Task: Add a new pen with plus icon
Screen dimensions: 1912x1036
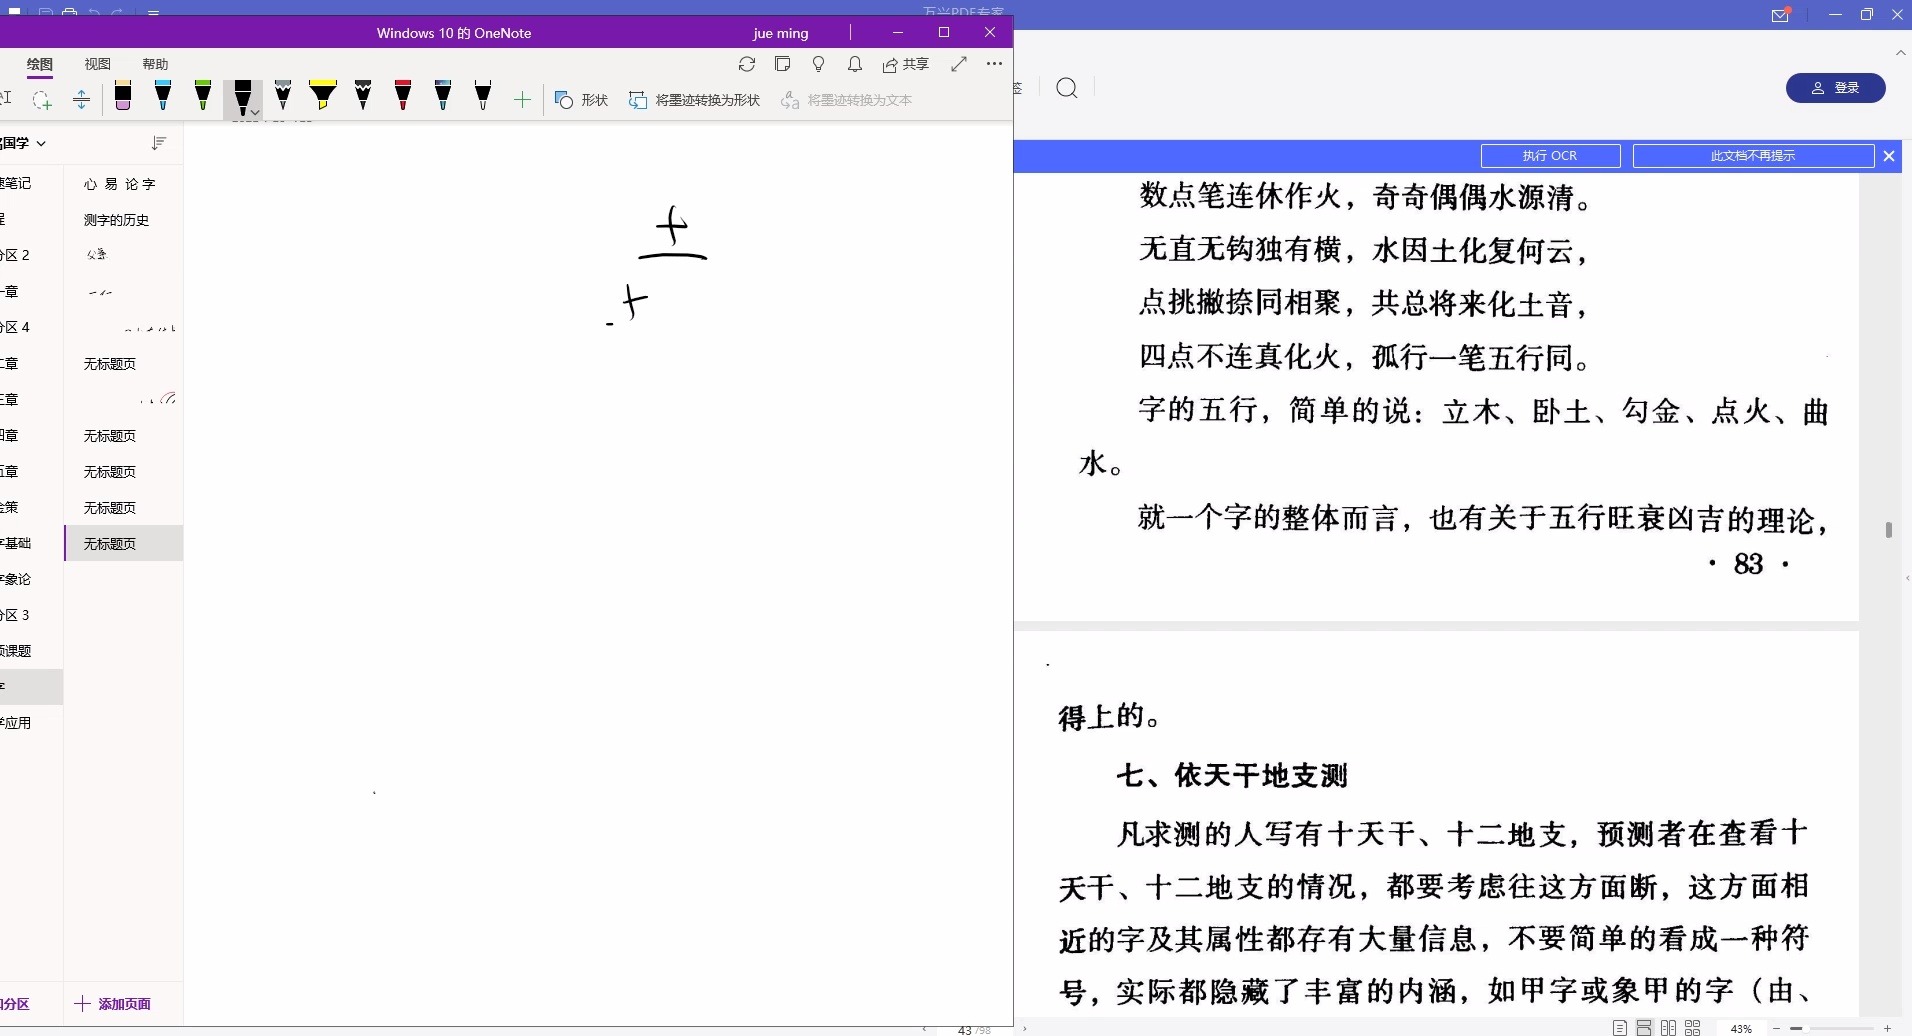Action: pyautogui.click(x=522, y=99)
